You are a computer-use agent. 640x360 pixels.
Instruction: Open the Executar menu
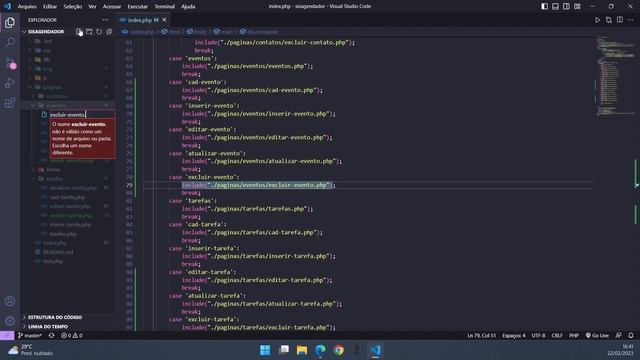coord(138,6)
